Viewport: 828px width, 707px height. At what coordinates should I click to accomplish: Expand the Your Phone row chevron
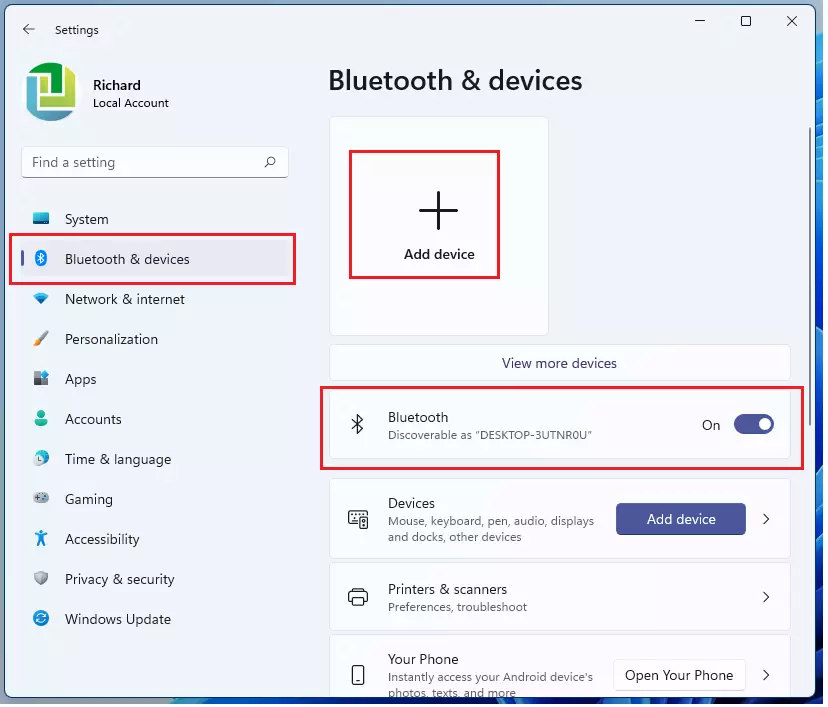[x=768, y=677]
